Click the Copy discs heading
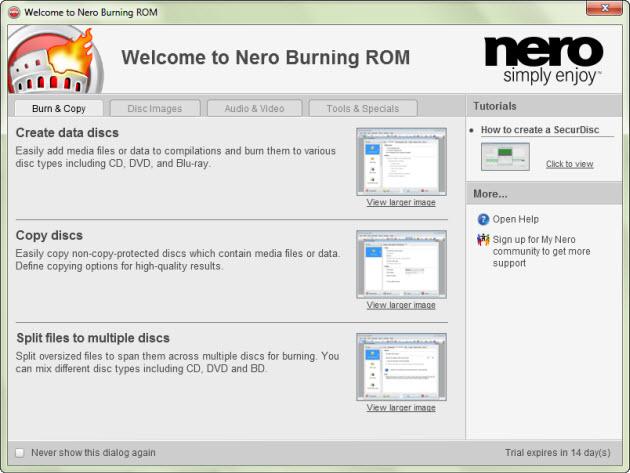Image resolution: width=630 pixels, height=473 pixels. [x=49, y=235]
